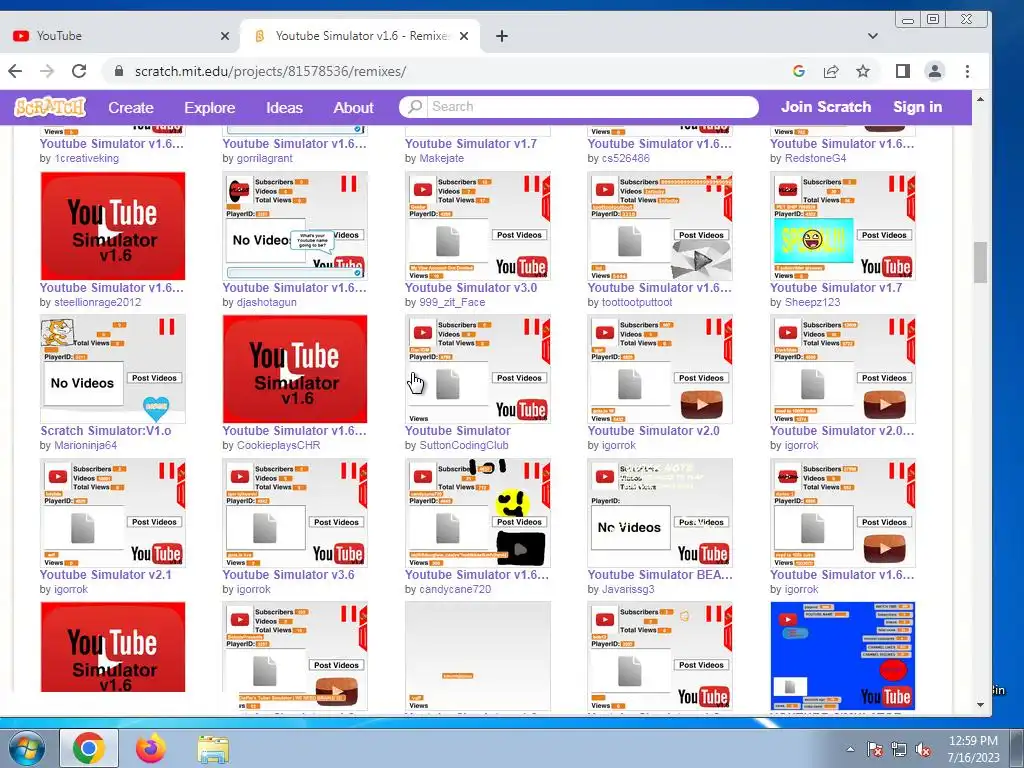This screenshot has height=768, width=1024.
Task: Click Chrome icon in taskbar
Action: pos(89,748)
